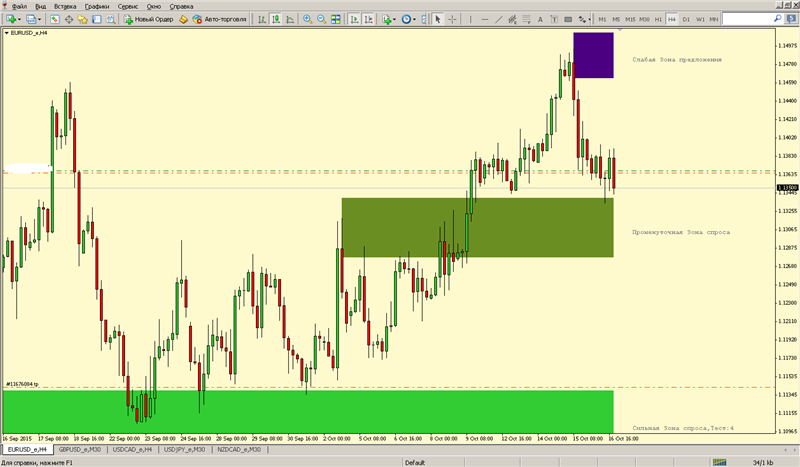Toggle the Terminal panel icon
The width and height of the screenshot is (800, 467).
tap(96, 19)
